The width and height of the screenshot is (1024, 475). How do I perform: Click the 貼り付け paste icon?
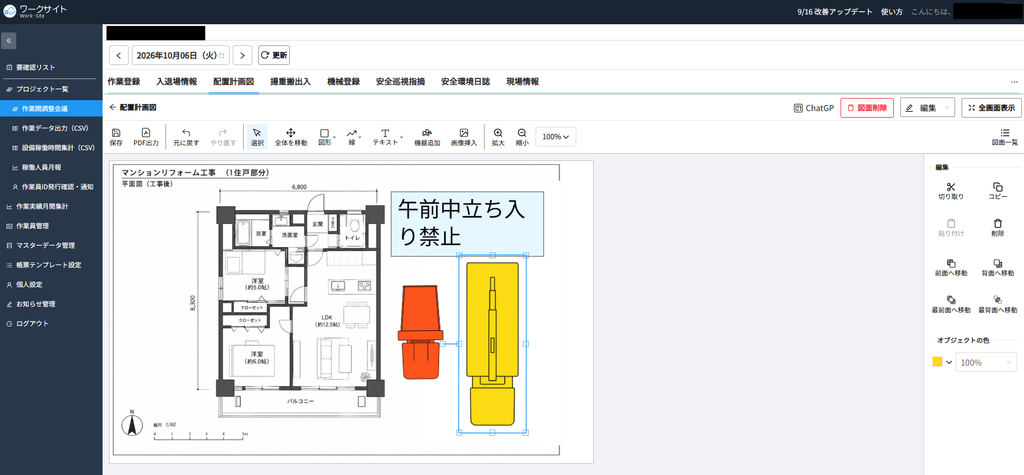(951, 227)
